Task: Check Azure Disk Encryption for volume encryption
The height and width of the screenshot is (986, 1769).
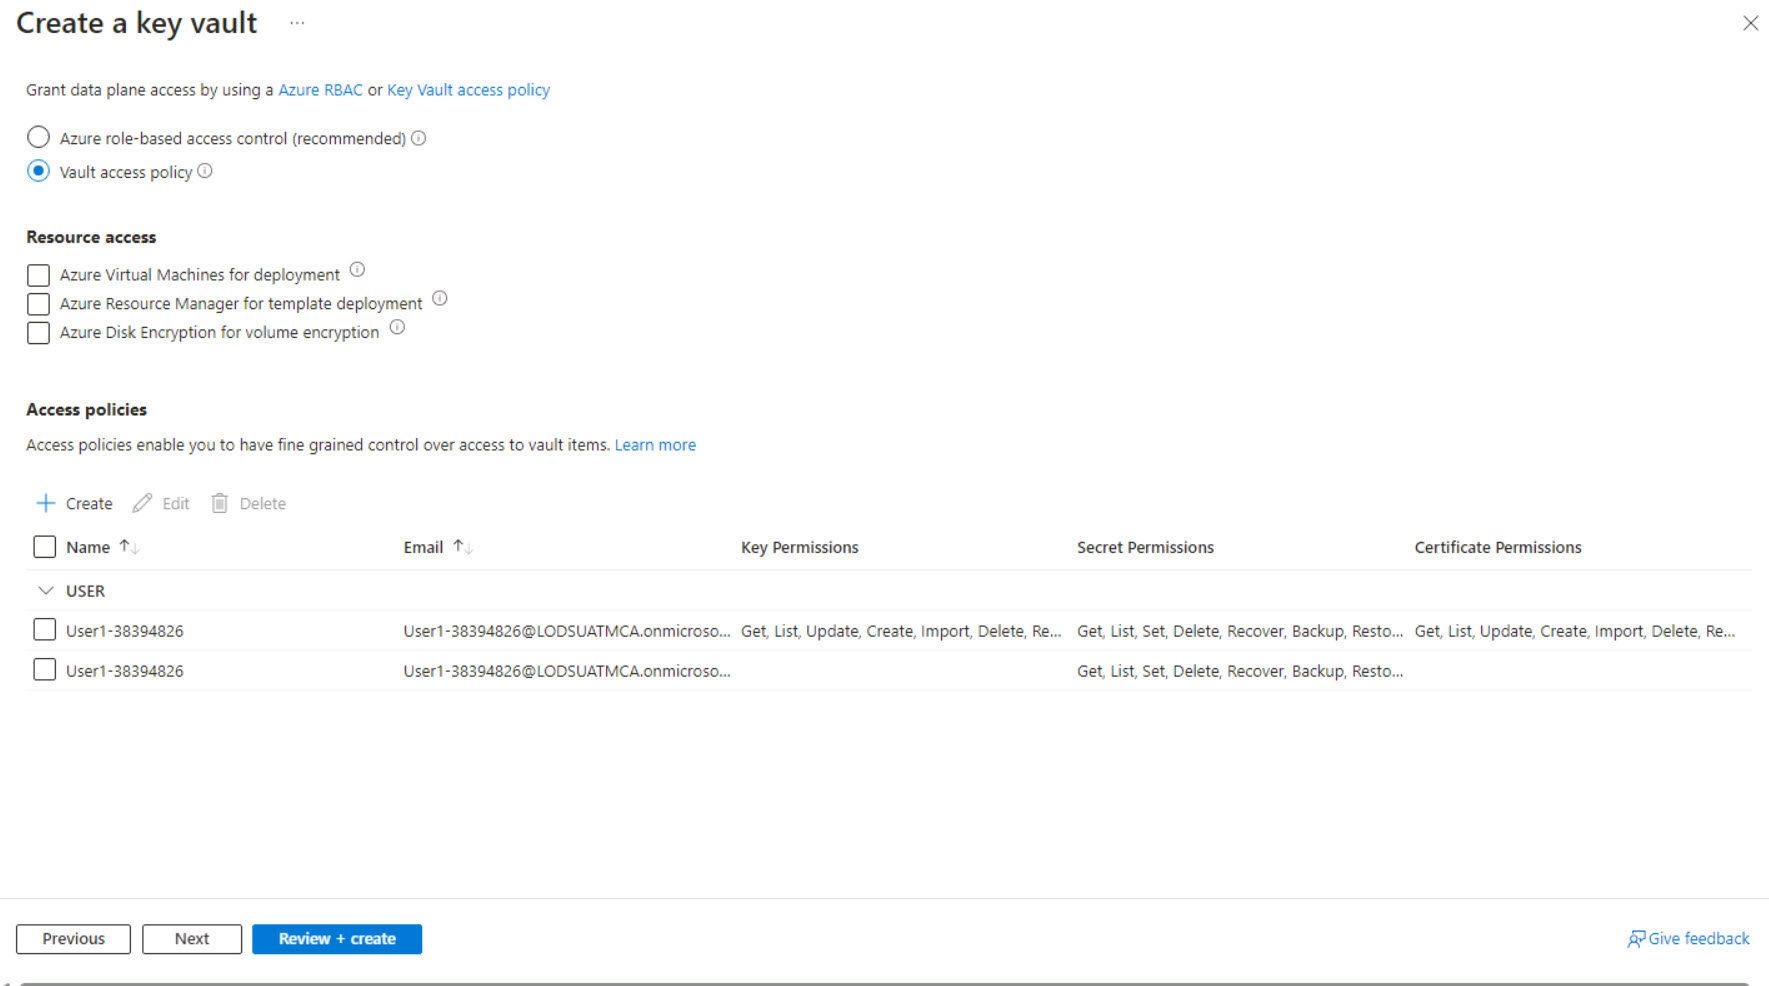Action: pos(38,332)
